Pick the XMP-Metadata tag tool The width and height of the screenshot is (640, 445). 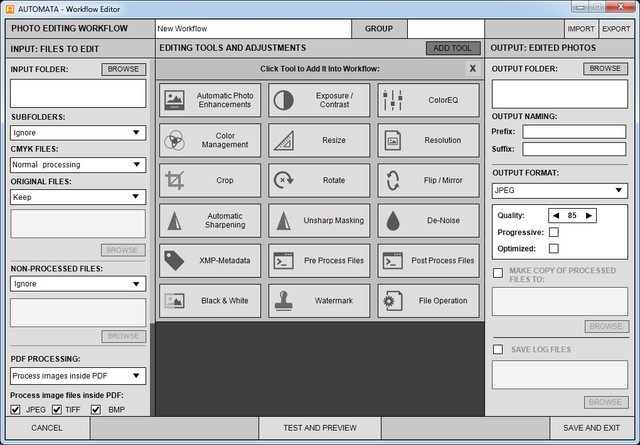[x=210, y=260]
